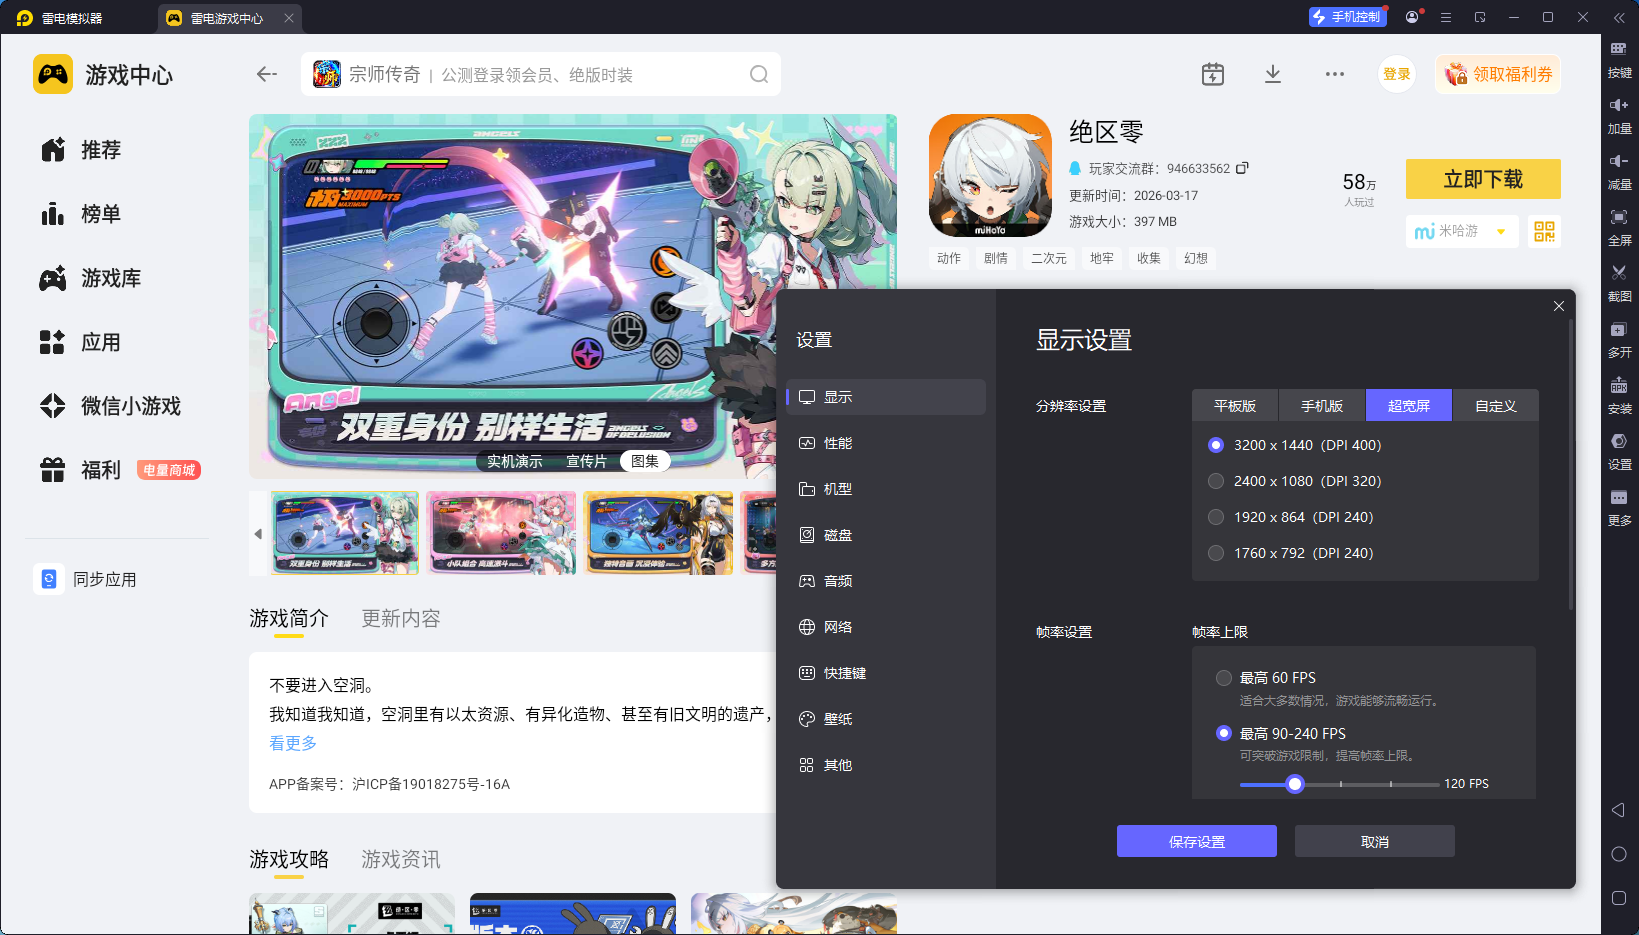
Task: Select 3200 x 1440 resolution
Action: (x=1216, y=445)
